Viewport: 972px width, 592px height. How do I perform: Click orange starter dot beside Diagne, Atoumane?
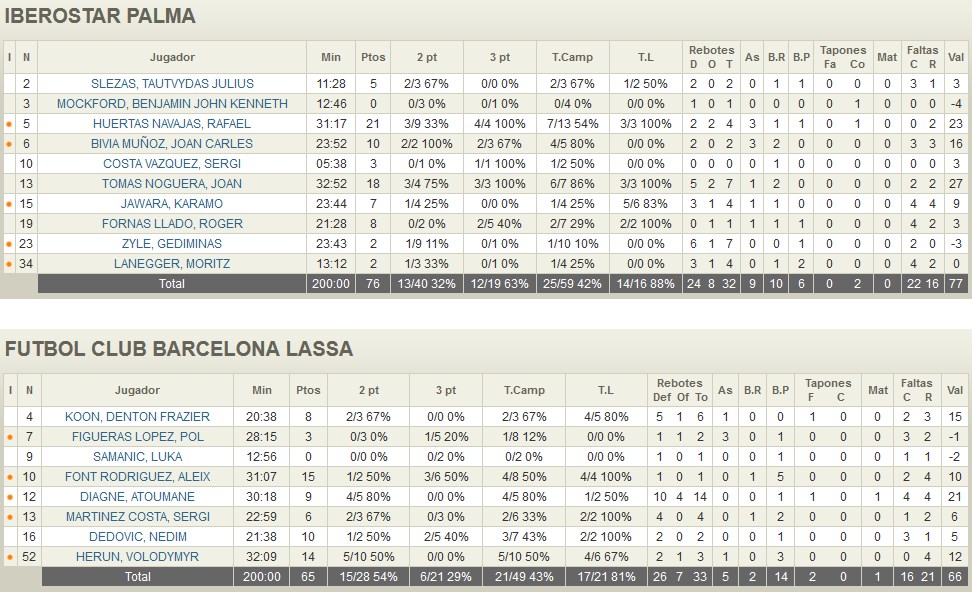(9, 497)
